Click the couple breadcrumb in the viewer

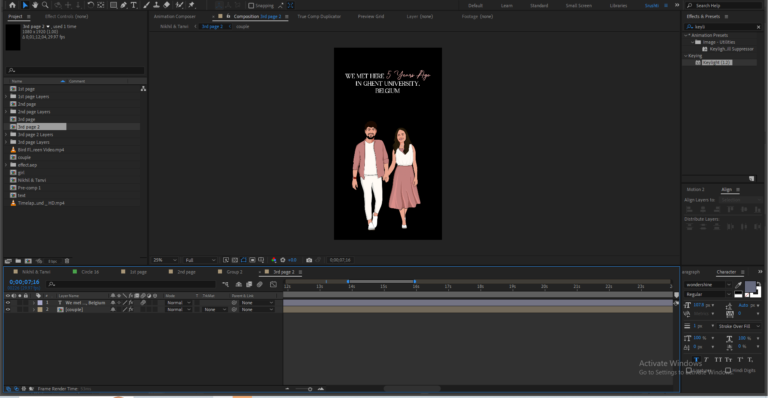pyautogui.click(x=242, y=26)
